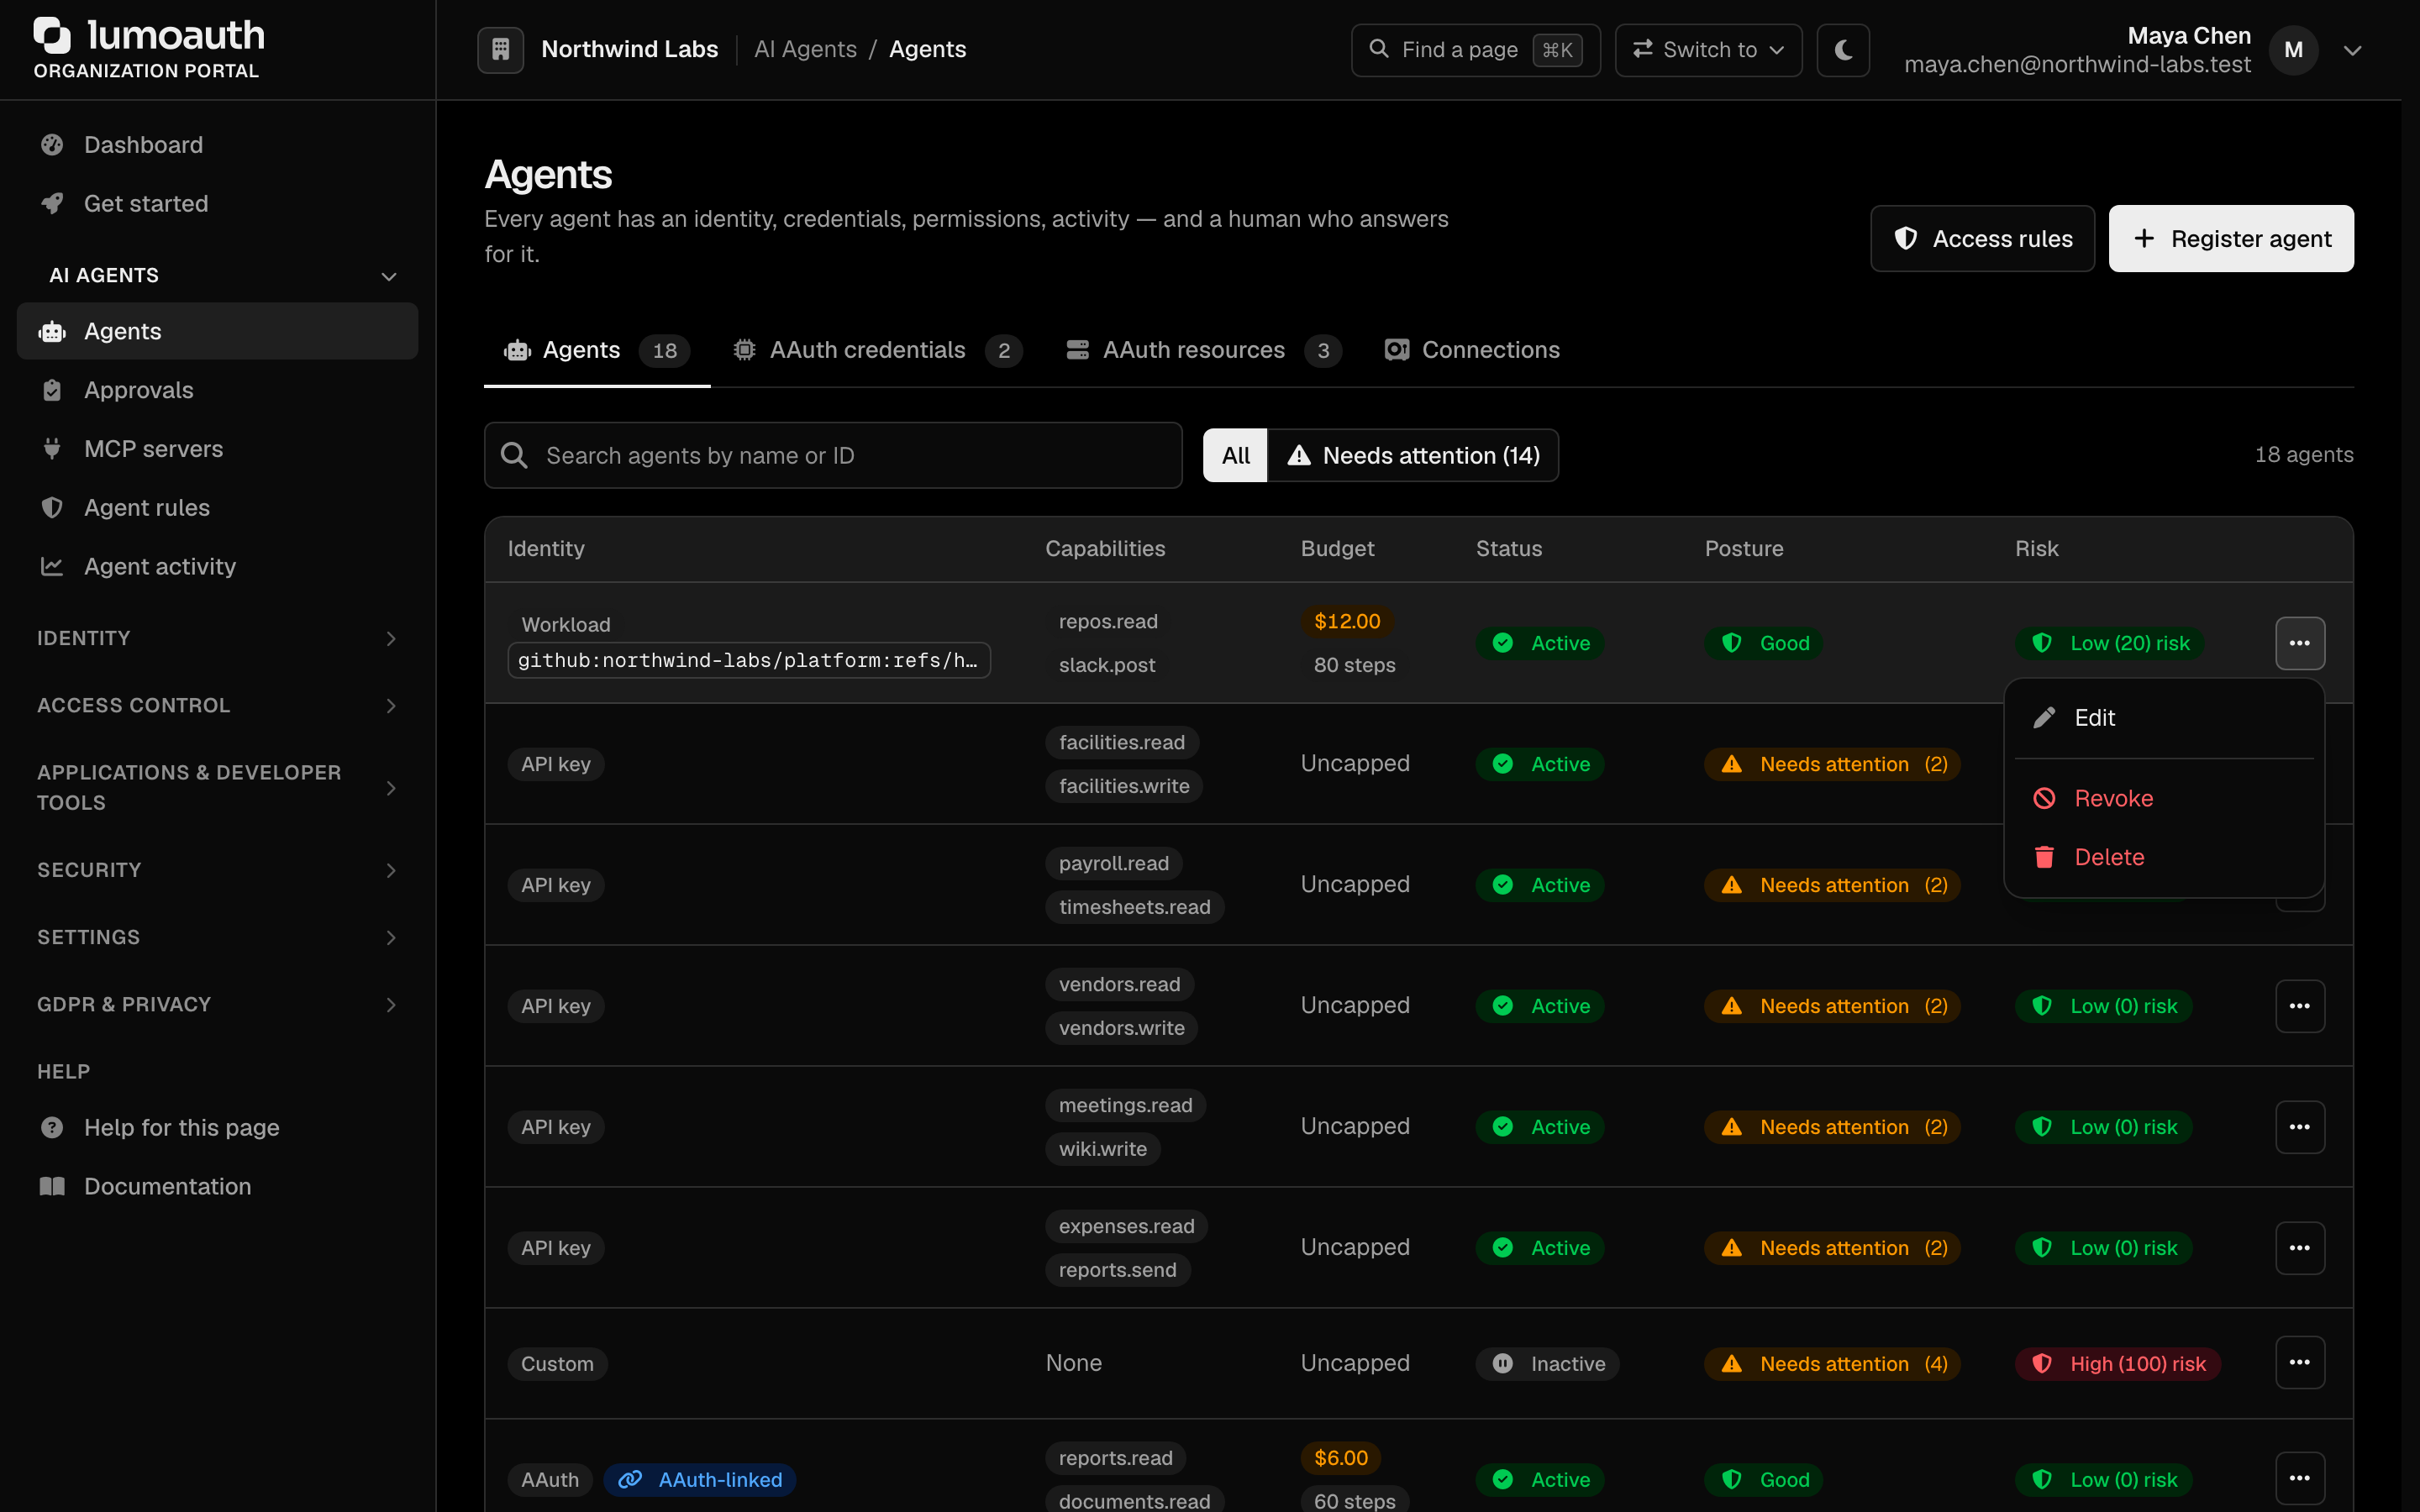This screenshot has width=2420, height=1512.
Task: Open Approvals in the sidebar
Action: 217,390
